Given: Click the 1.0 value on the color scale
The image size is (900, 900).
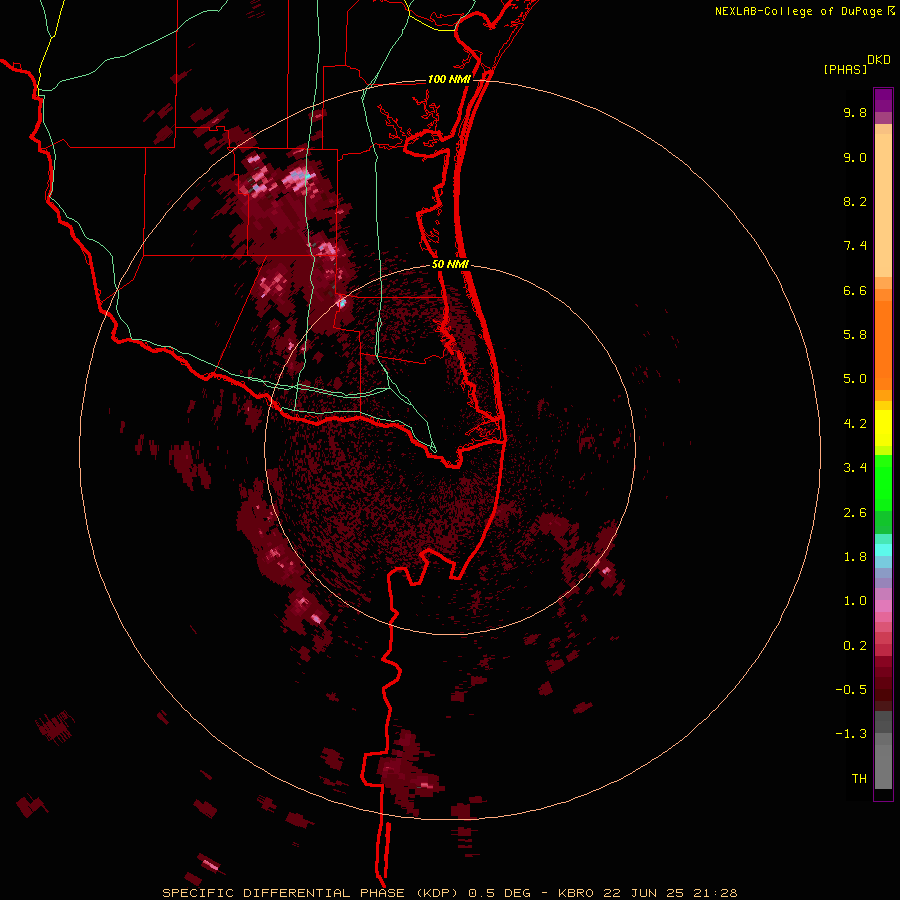Looking at the screenshot, I should point(855,601).
